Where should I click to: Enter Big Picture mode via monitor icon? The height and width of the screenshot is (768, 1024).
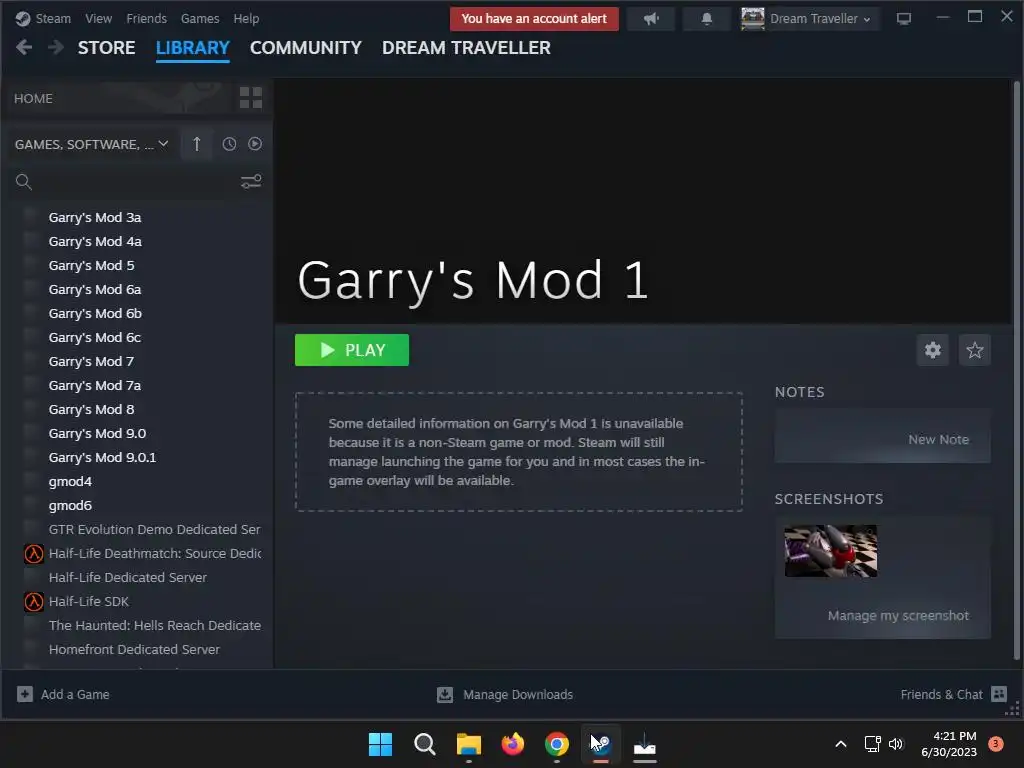[904, 18]
